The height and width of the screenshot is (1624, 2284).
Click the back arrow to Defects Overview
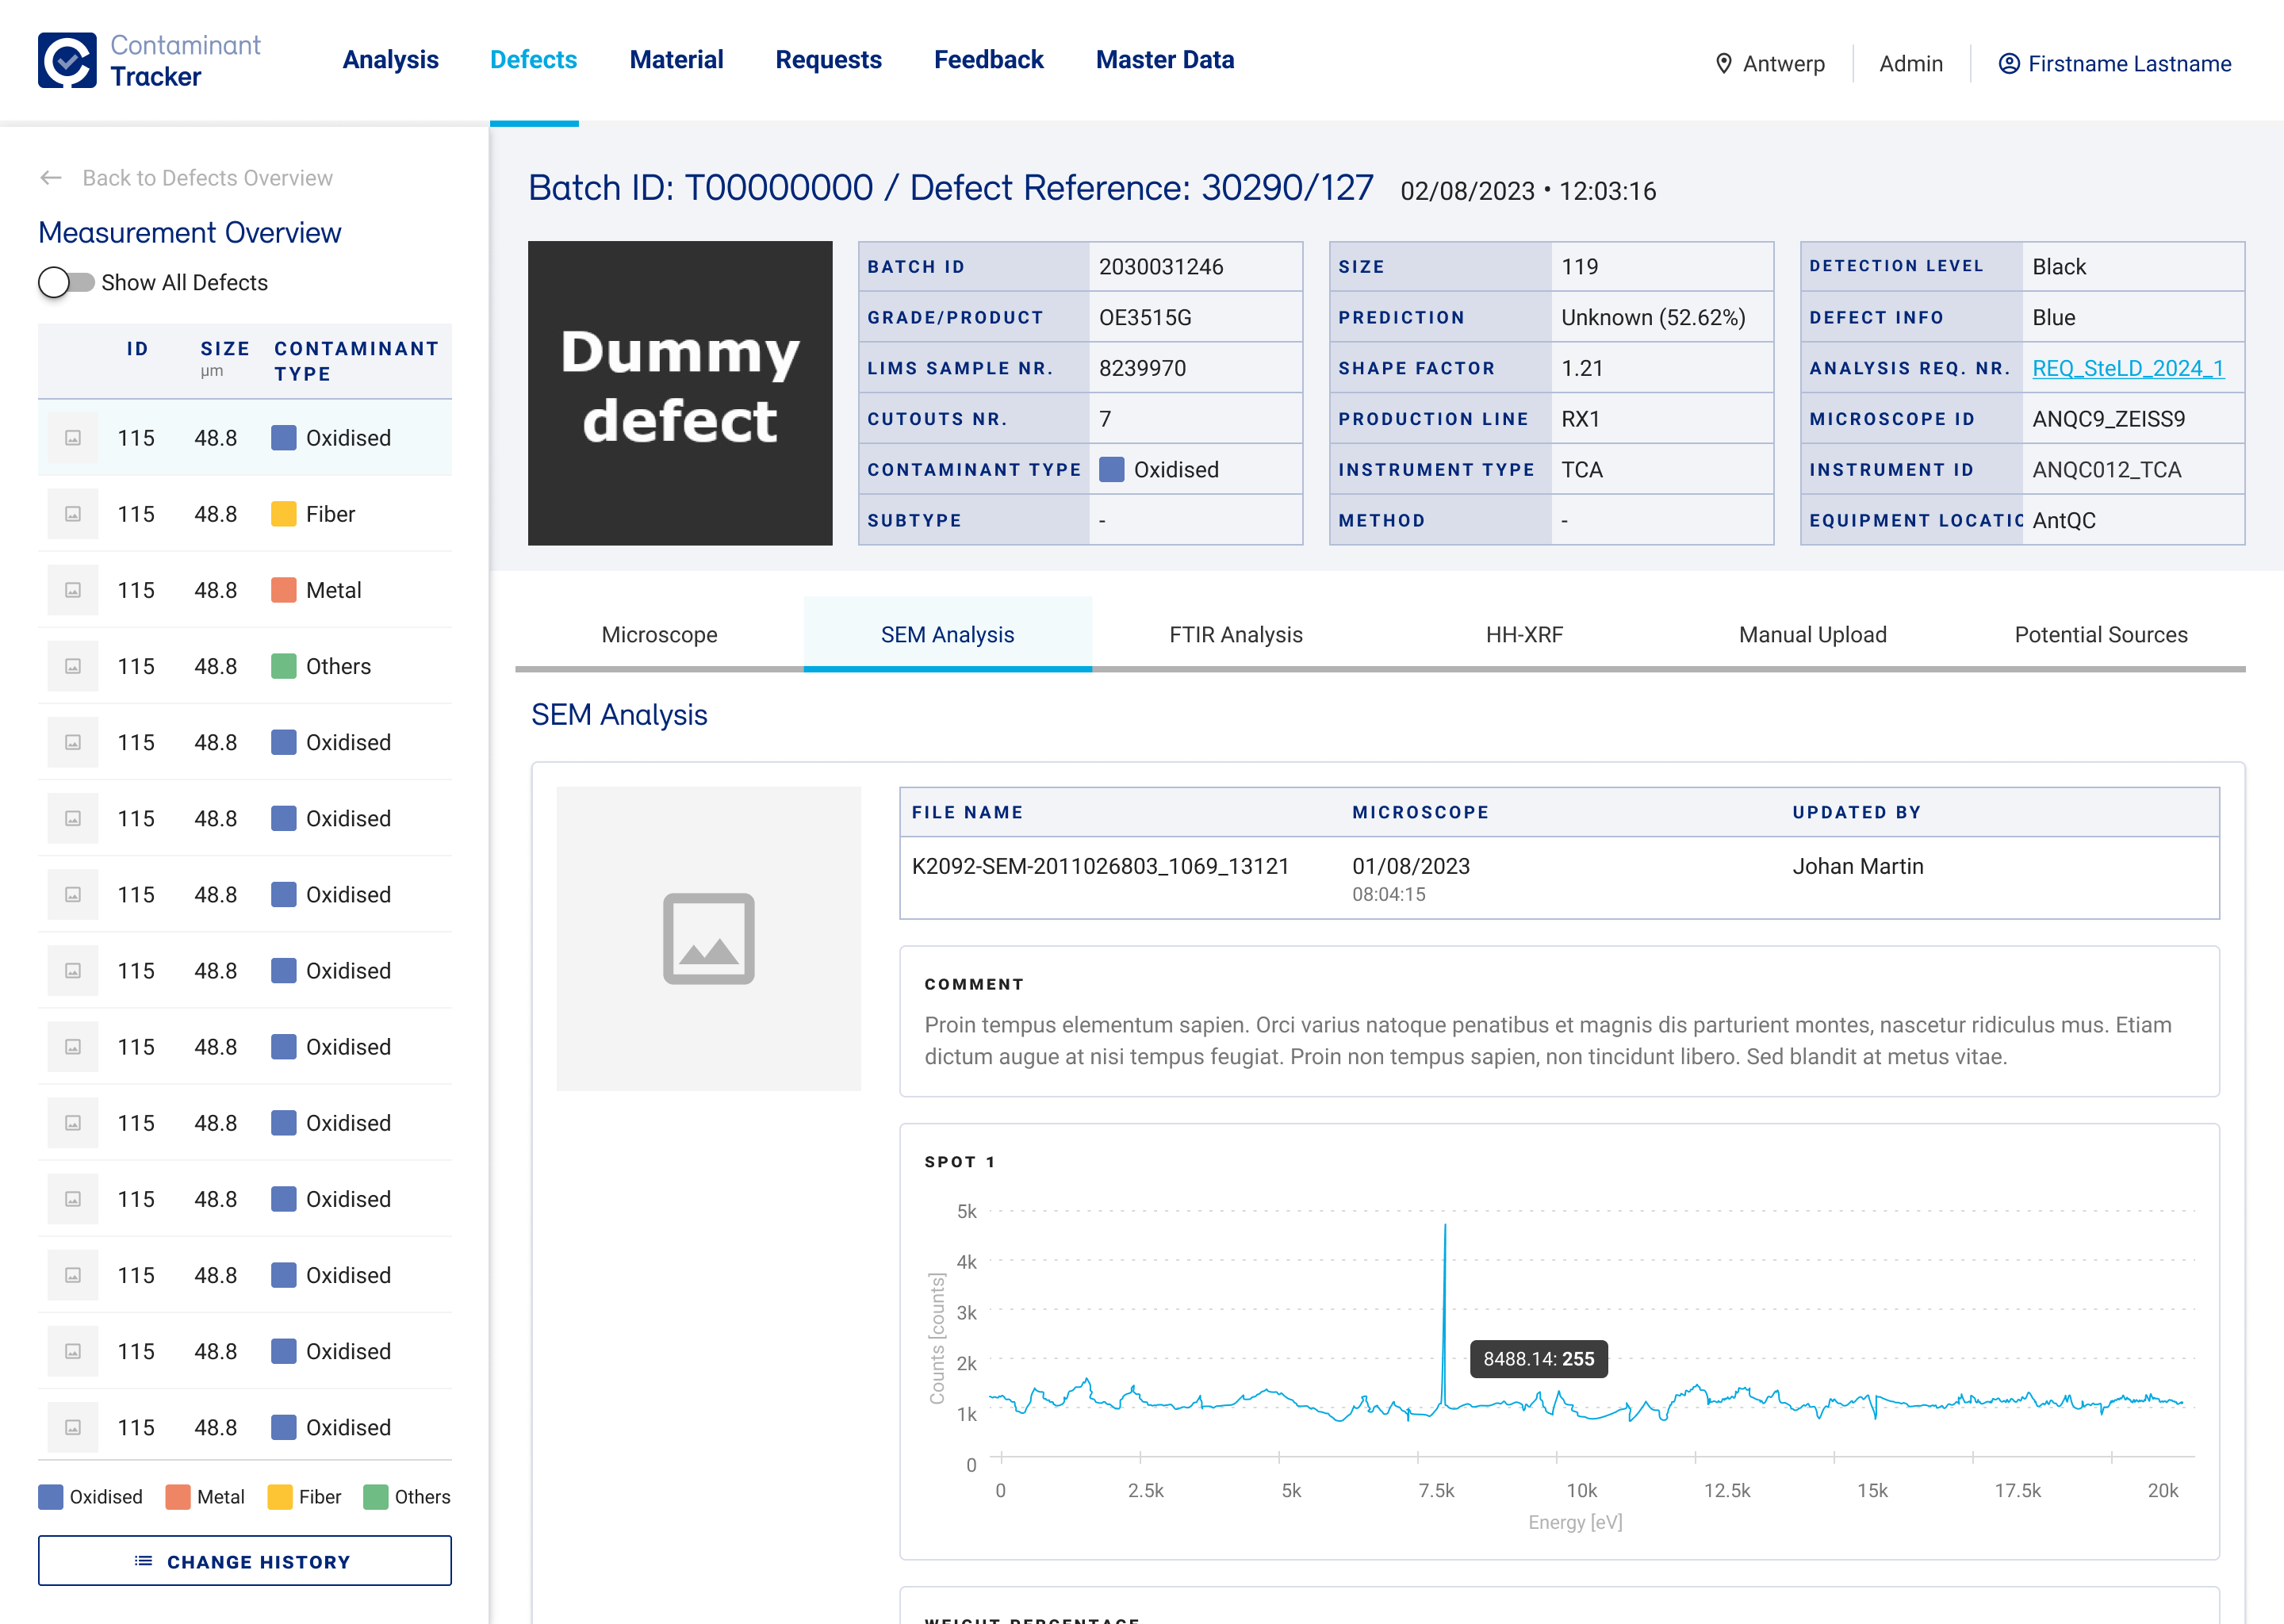point(51,178)
